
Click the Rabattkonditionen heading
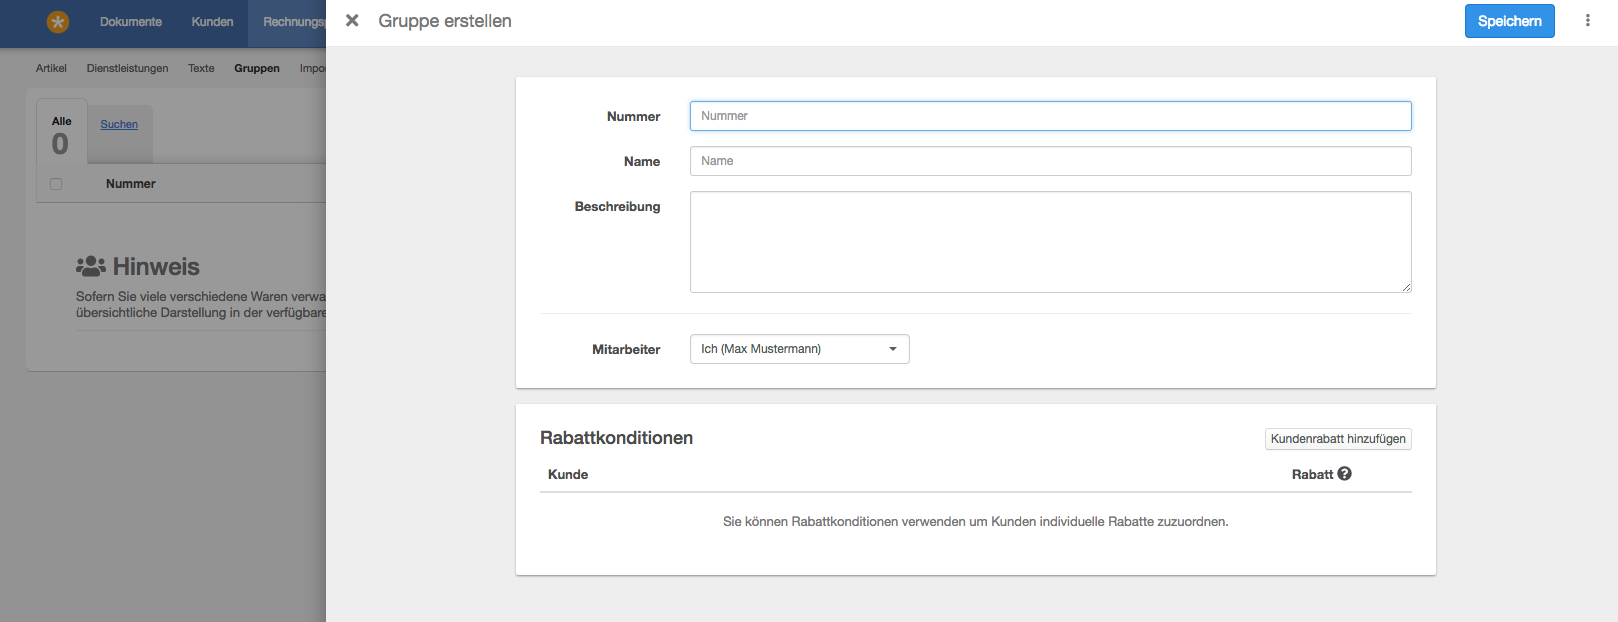click(x=616, y=438)
